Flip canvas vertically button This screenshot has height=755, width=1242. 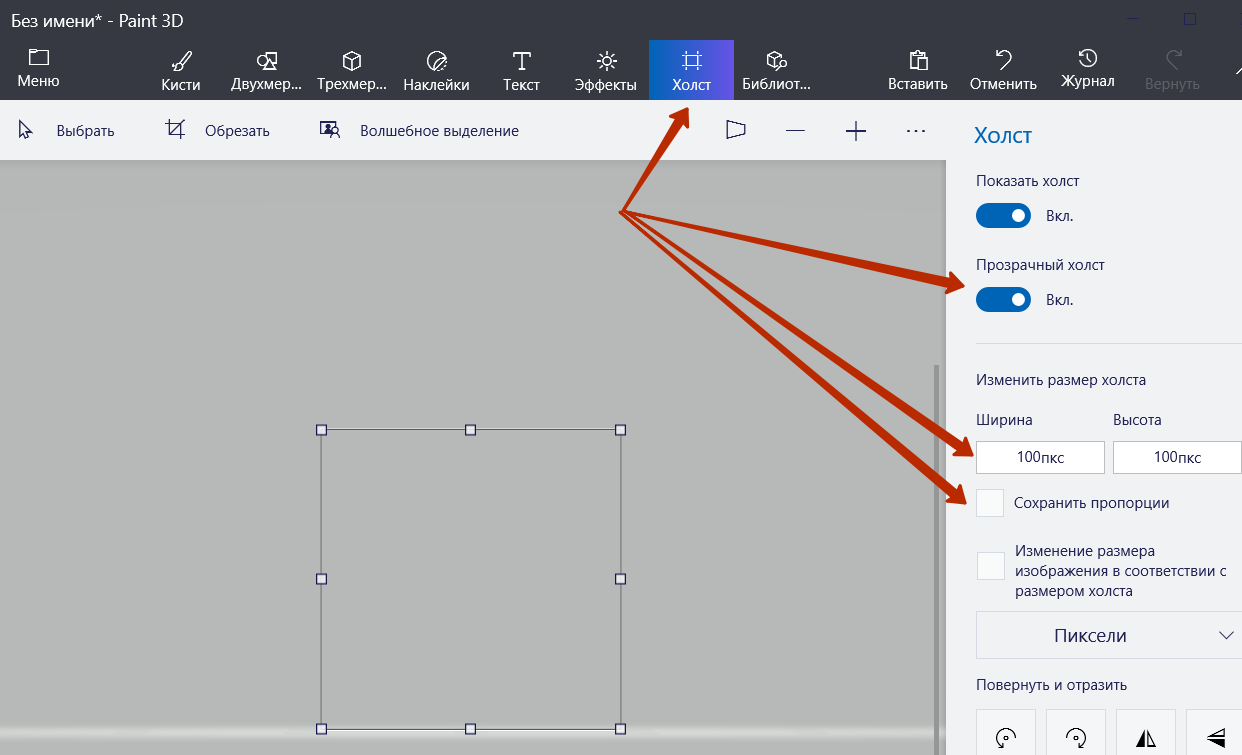tap(1214, 732)
